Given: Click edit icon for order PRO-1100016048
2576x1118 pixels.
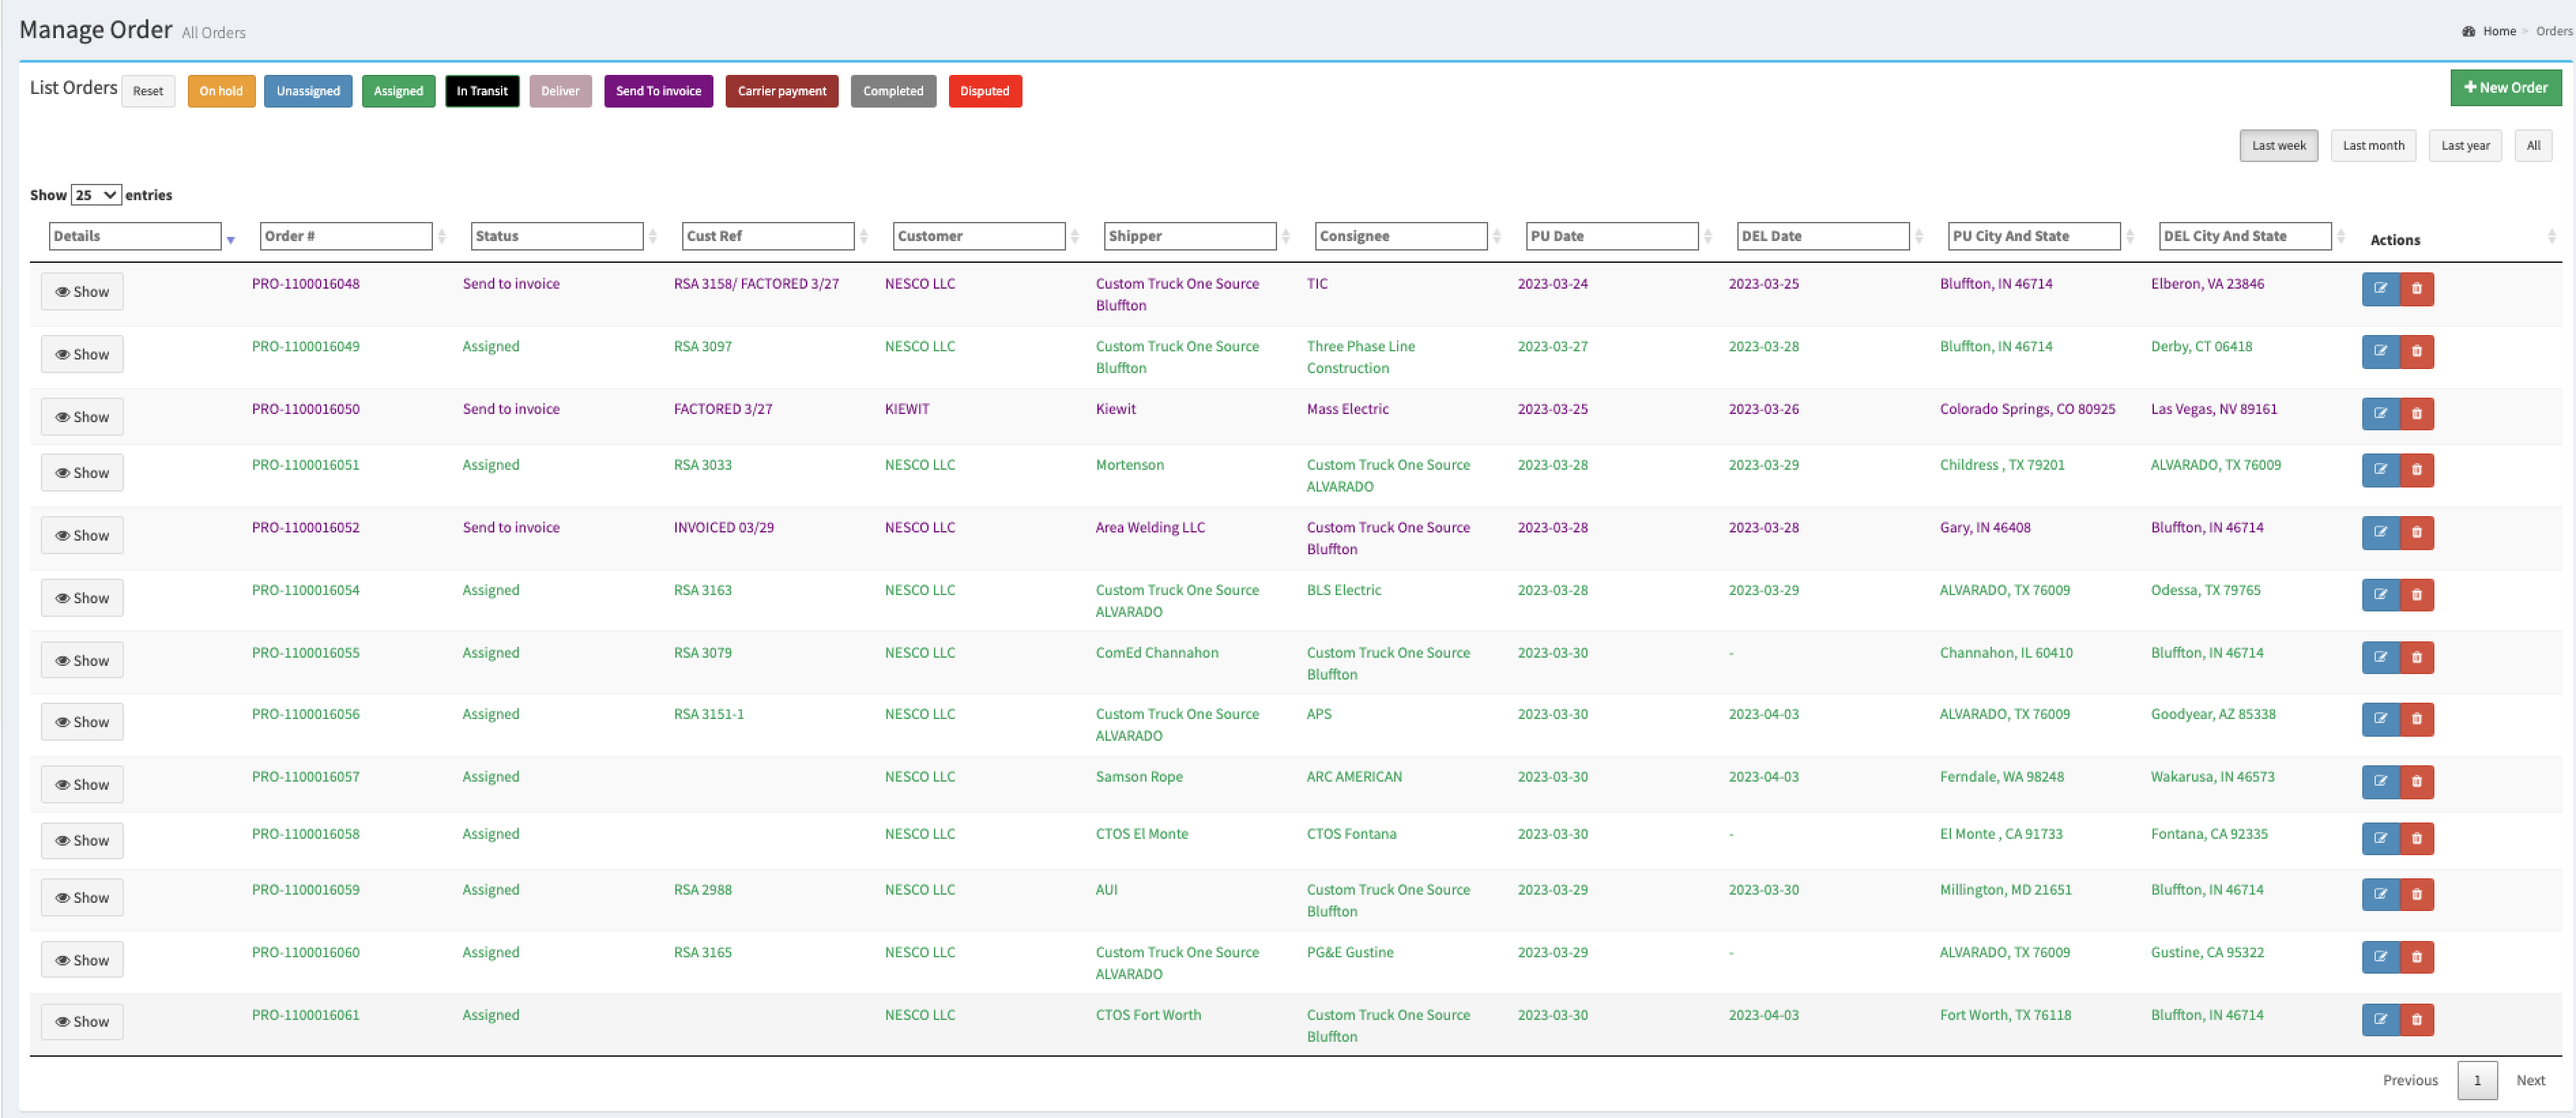Looking at the screenshot, I should point(2380,289).
